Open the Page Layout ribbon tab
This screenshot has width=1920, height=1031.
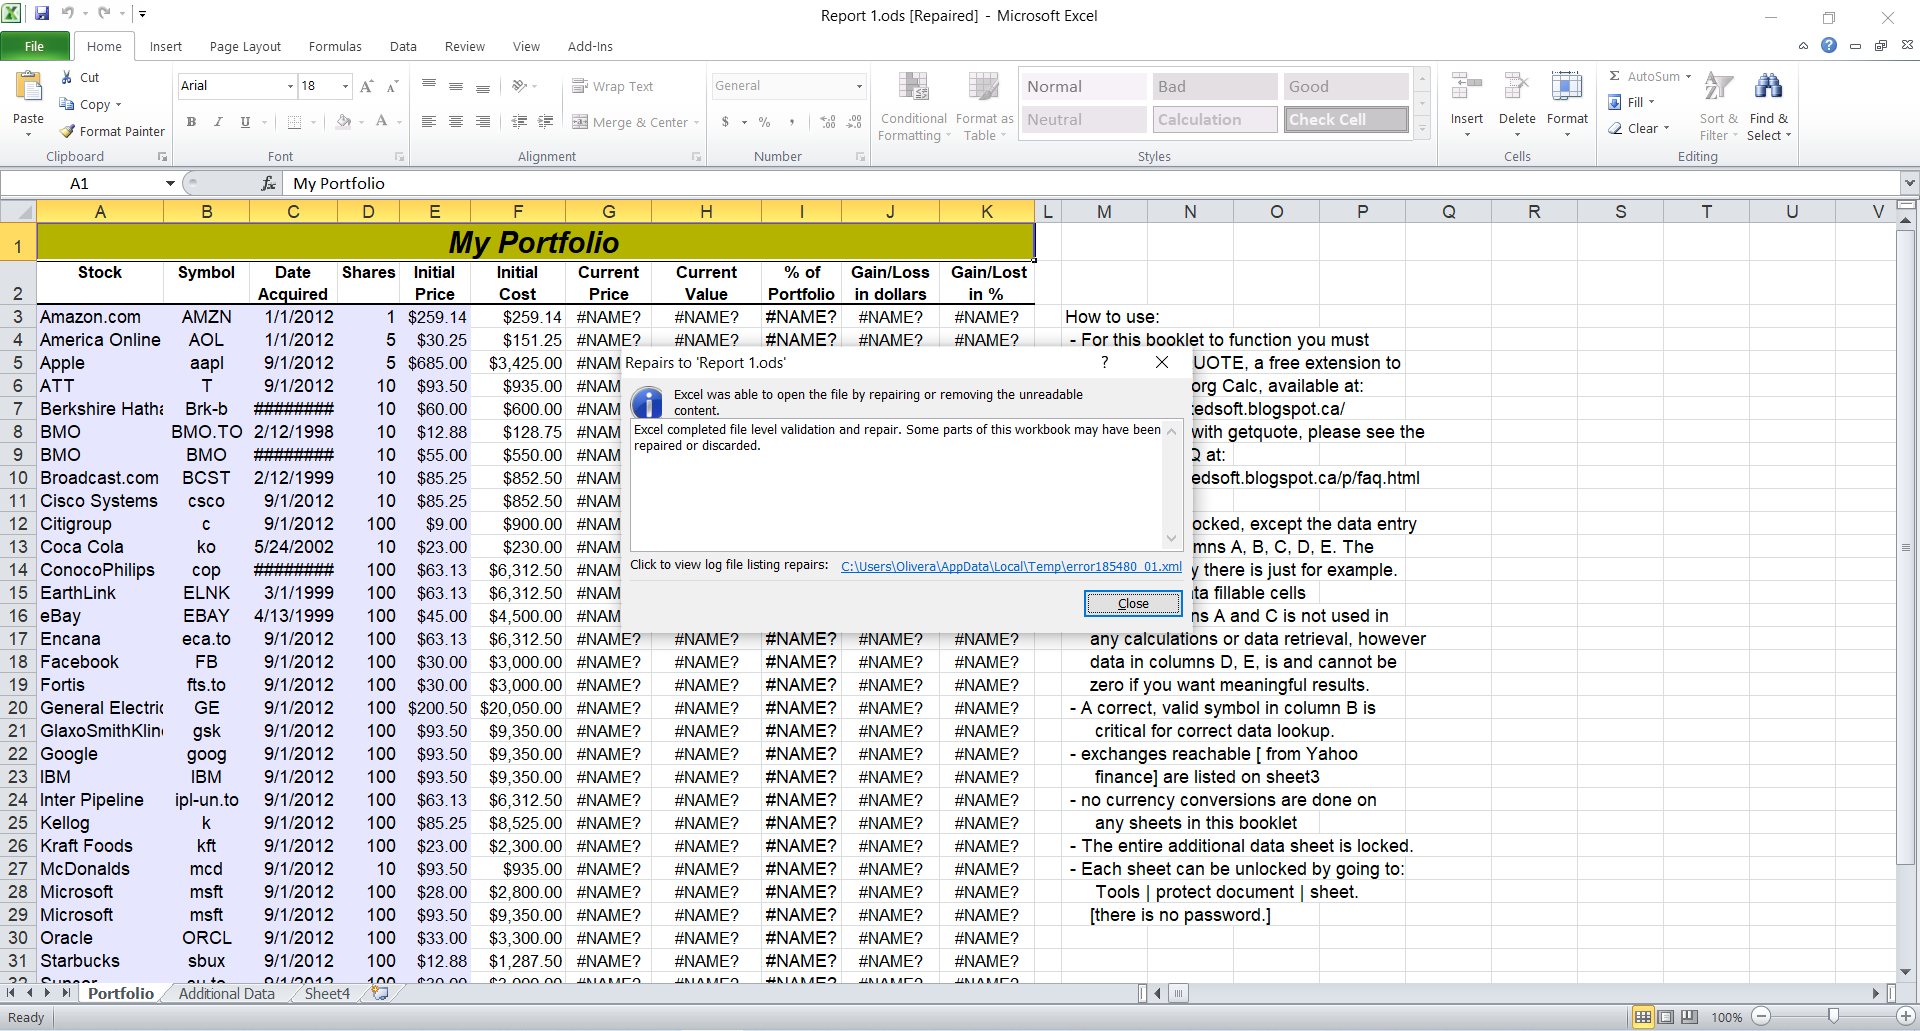[x=245, y=47]
